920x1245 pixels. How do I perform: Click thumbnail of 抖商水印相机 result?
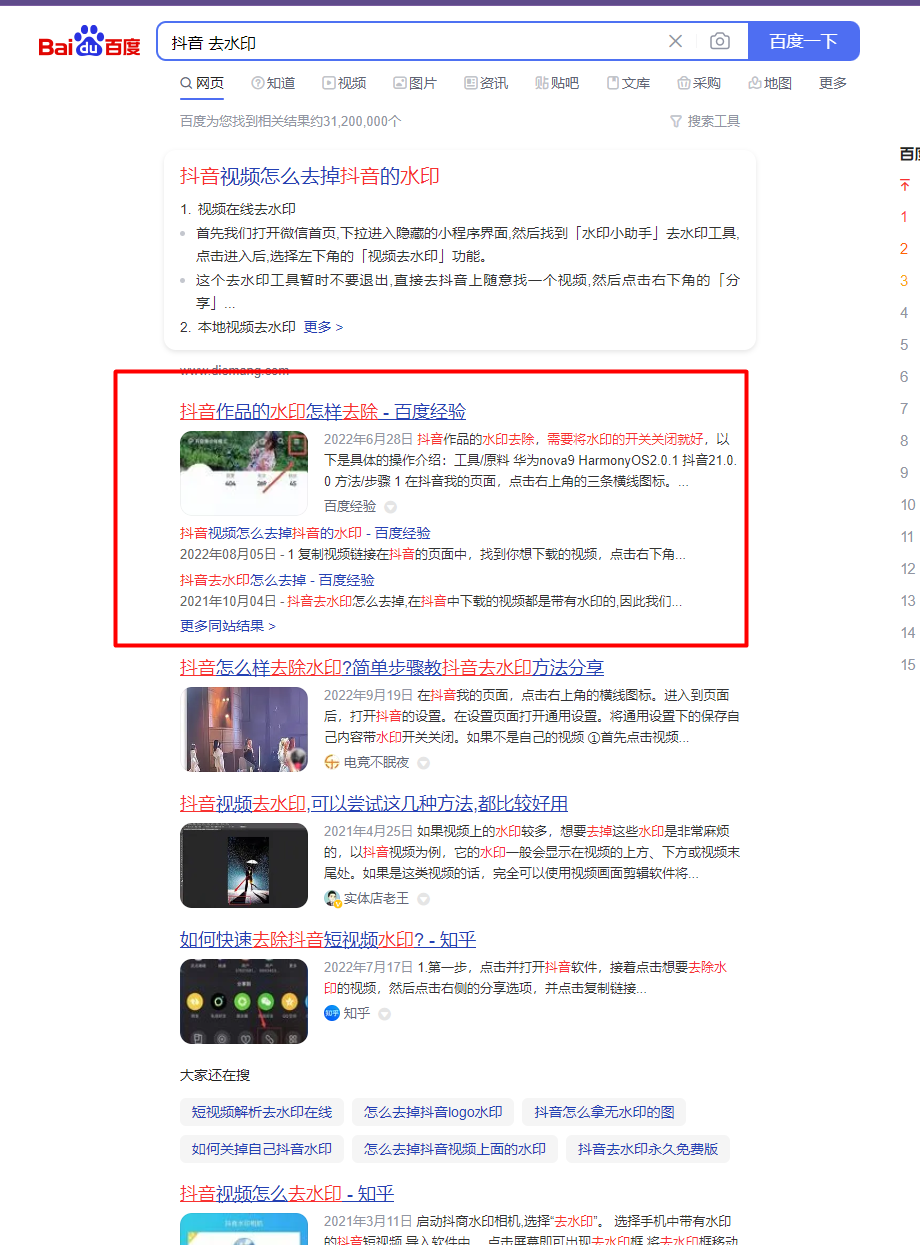(x=244, y=1229)
